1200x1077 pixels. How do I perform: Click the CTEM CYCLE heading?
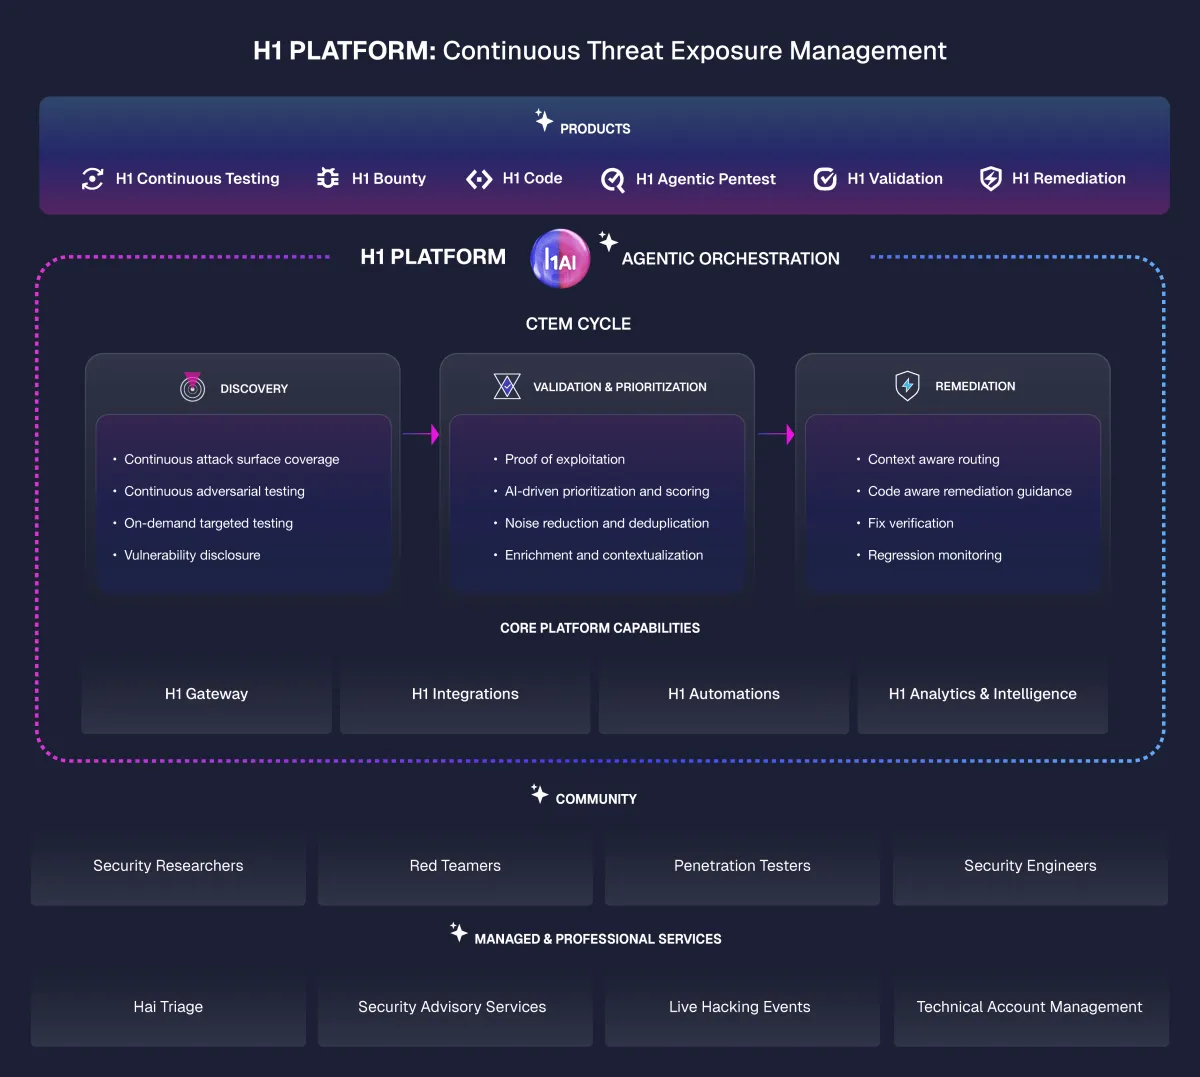point(578,324)
